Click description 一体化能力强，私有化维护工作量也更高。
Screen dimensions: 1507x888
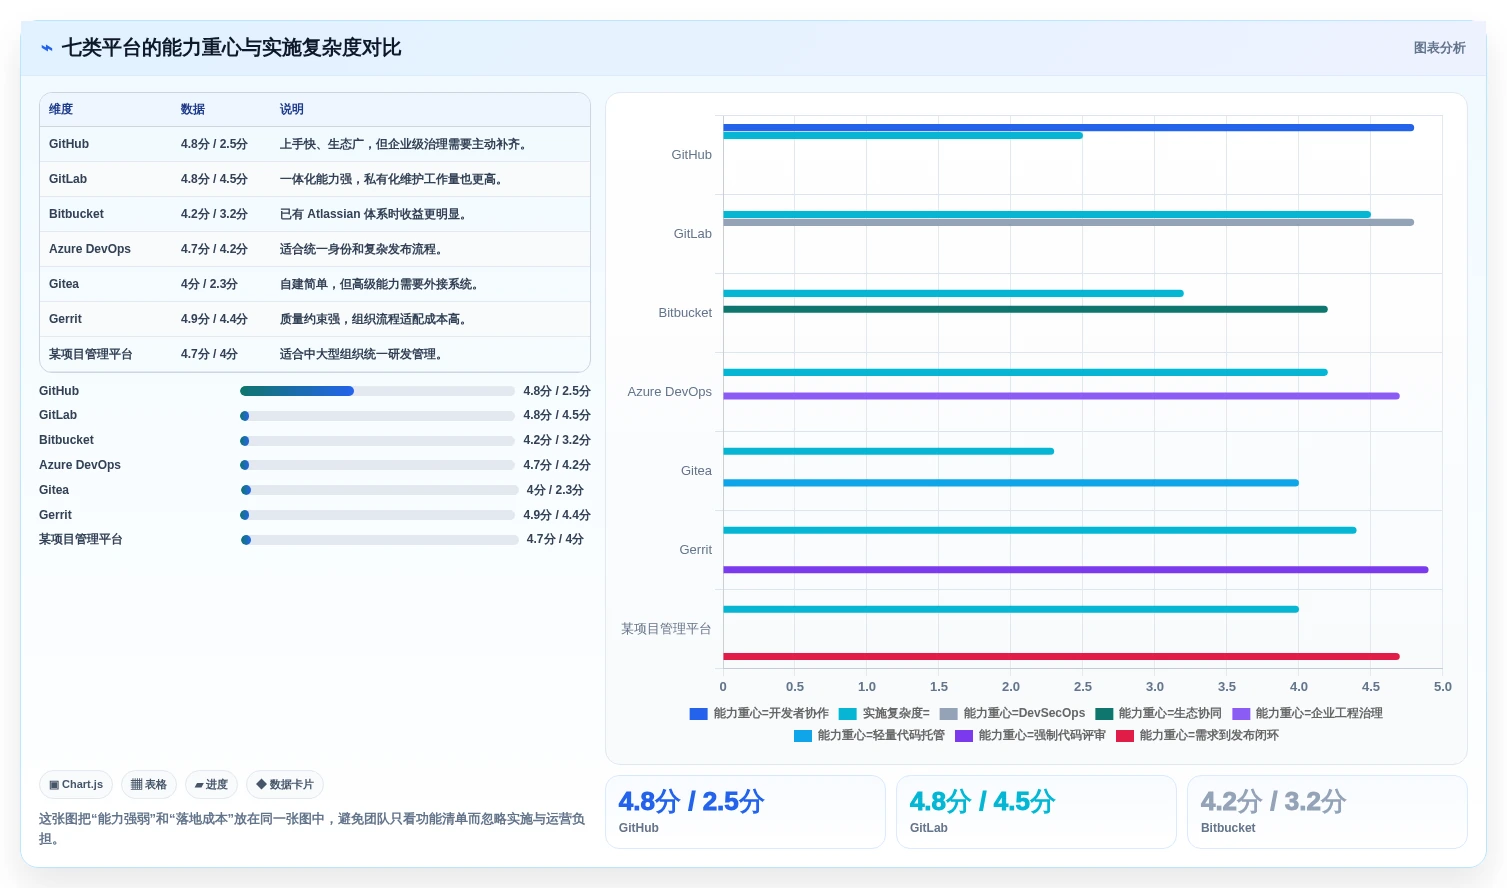(391, 179)
